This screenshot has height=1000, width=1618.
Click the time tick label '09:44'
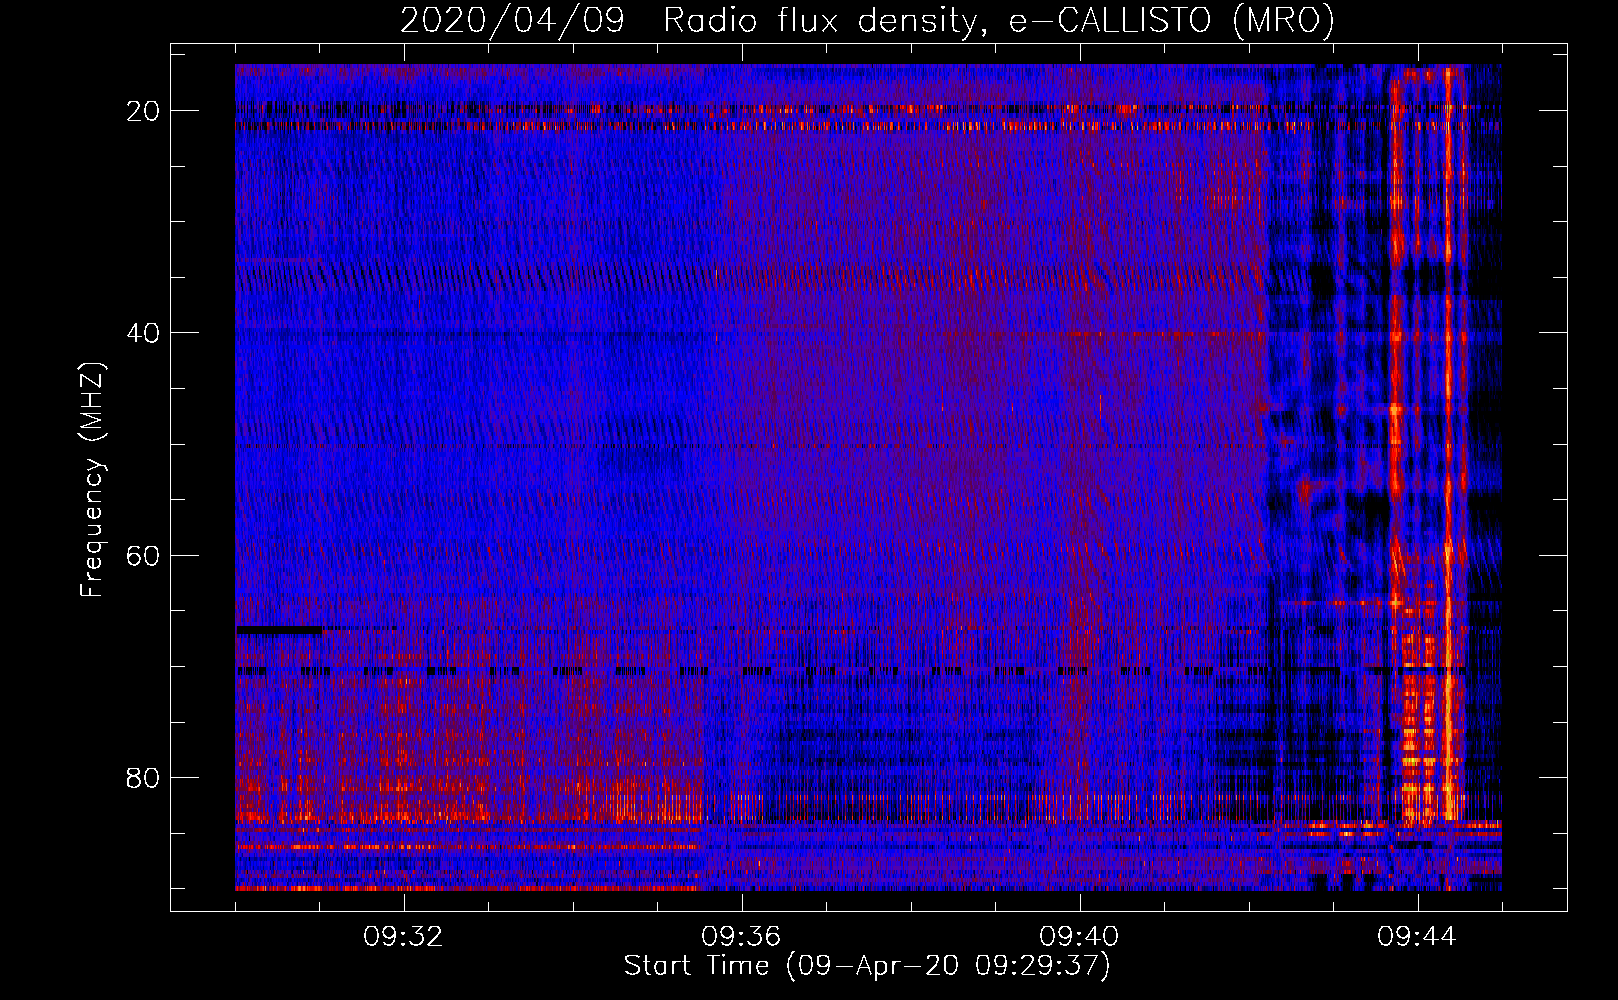click(1418, 937)
